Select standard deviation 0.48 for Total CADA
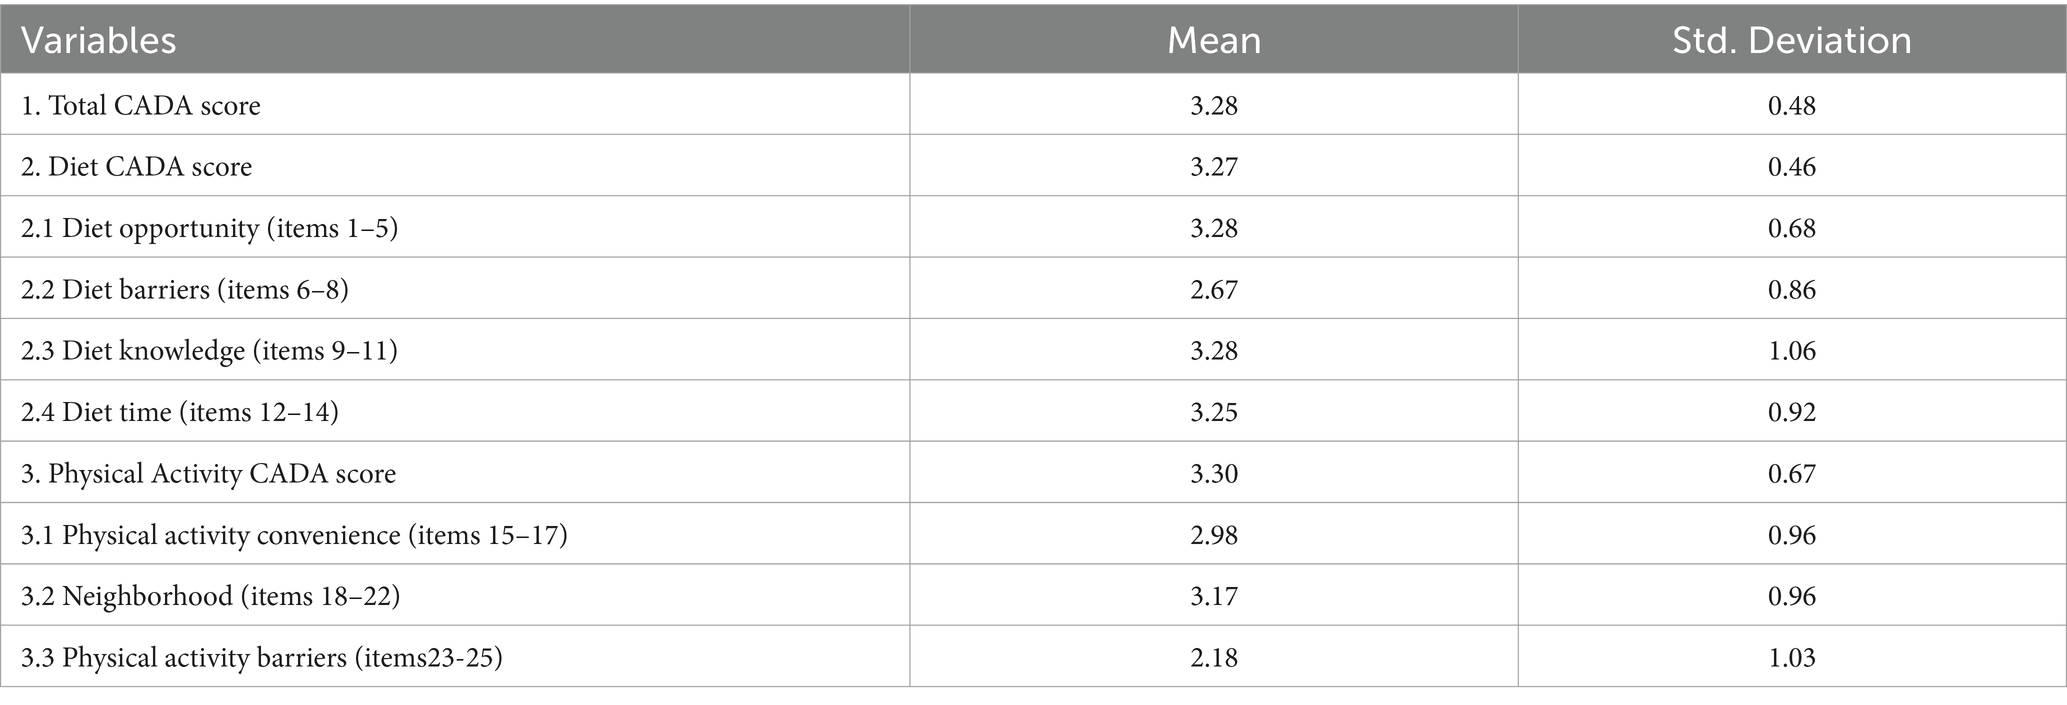The height and width of the screenshot is (705, 2067). tap(1792, 106)
